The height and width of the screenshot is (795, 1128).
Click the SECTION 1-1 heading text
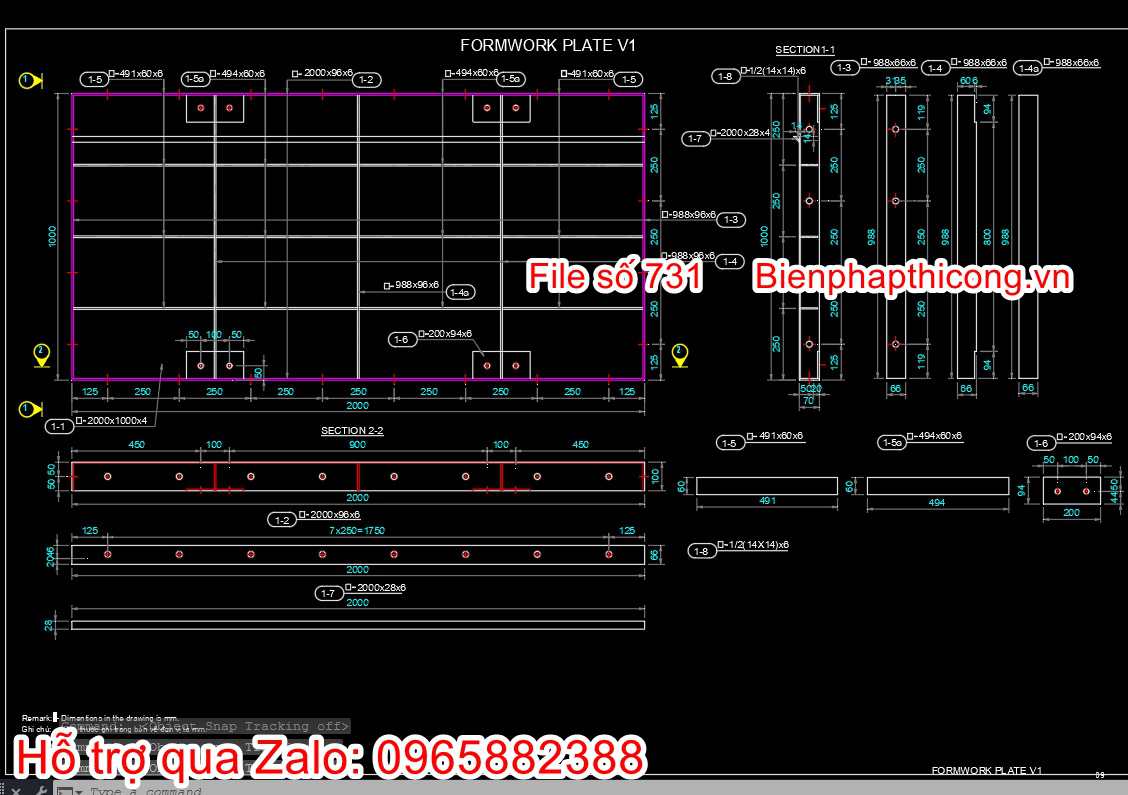[804, 48]
